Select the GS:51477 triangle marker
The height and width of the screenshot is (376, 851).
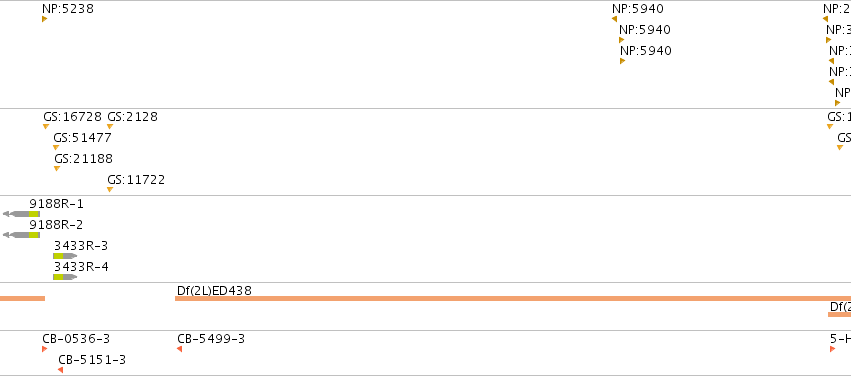(56, 148)
